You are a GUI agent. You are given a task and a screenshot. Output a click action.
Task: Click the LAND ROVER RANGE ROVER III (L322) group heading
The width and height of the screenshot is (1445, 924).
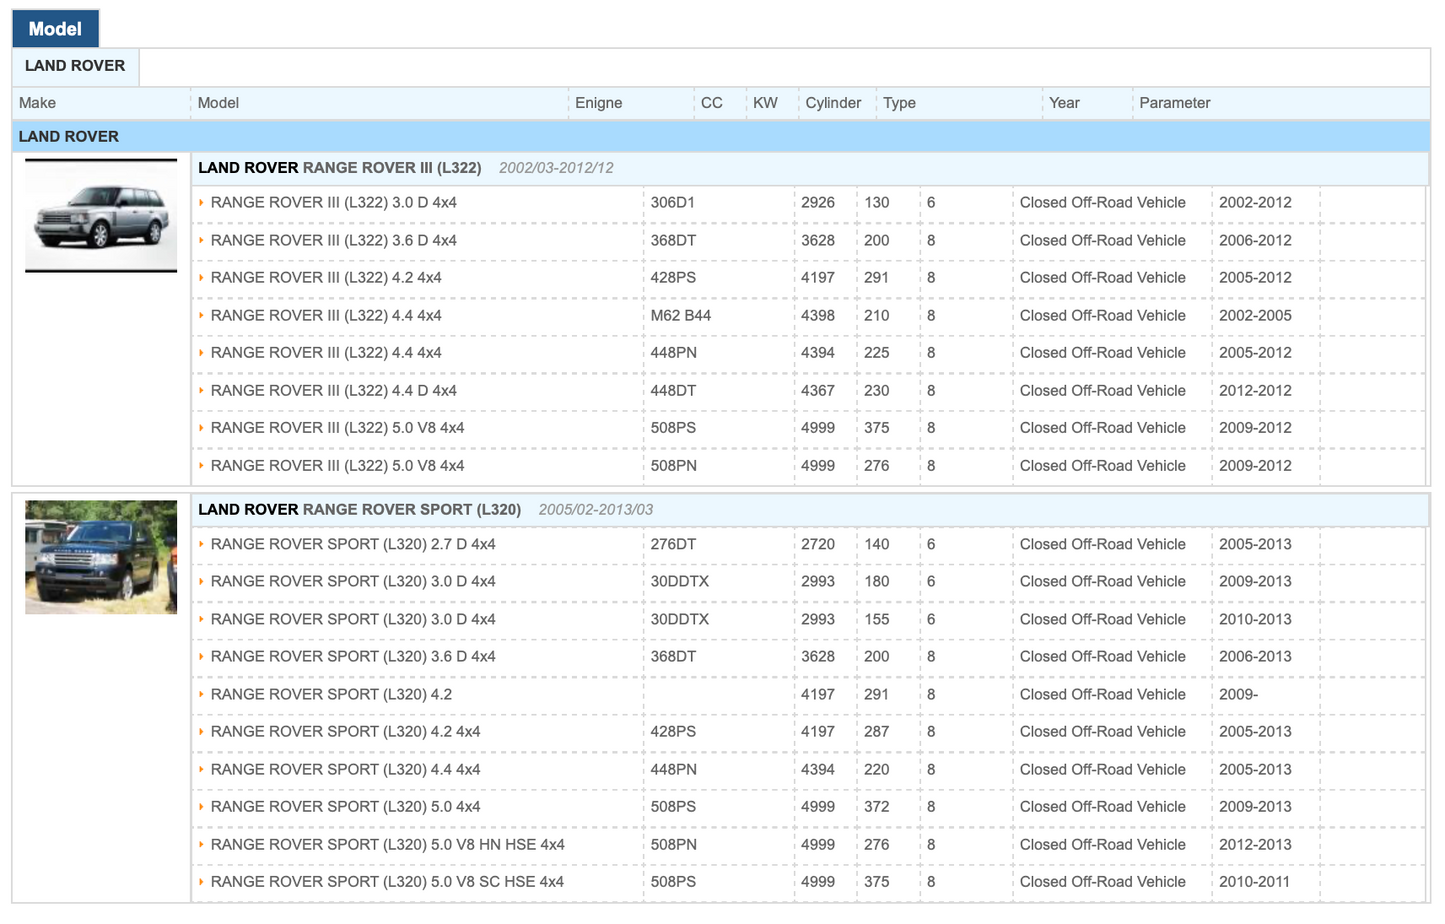click(340, 168)
